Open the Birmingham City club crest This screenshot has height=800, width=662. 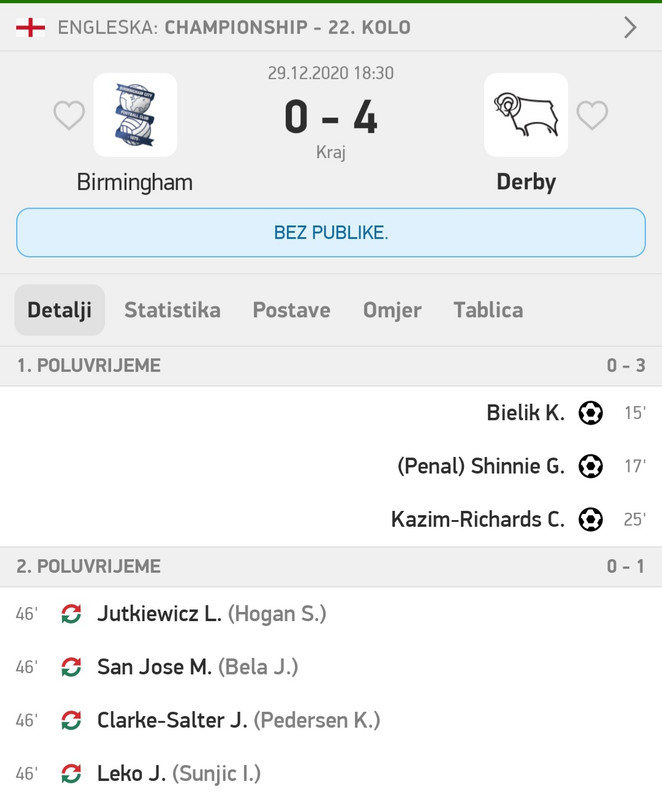point(135,115)
